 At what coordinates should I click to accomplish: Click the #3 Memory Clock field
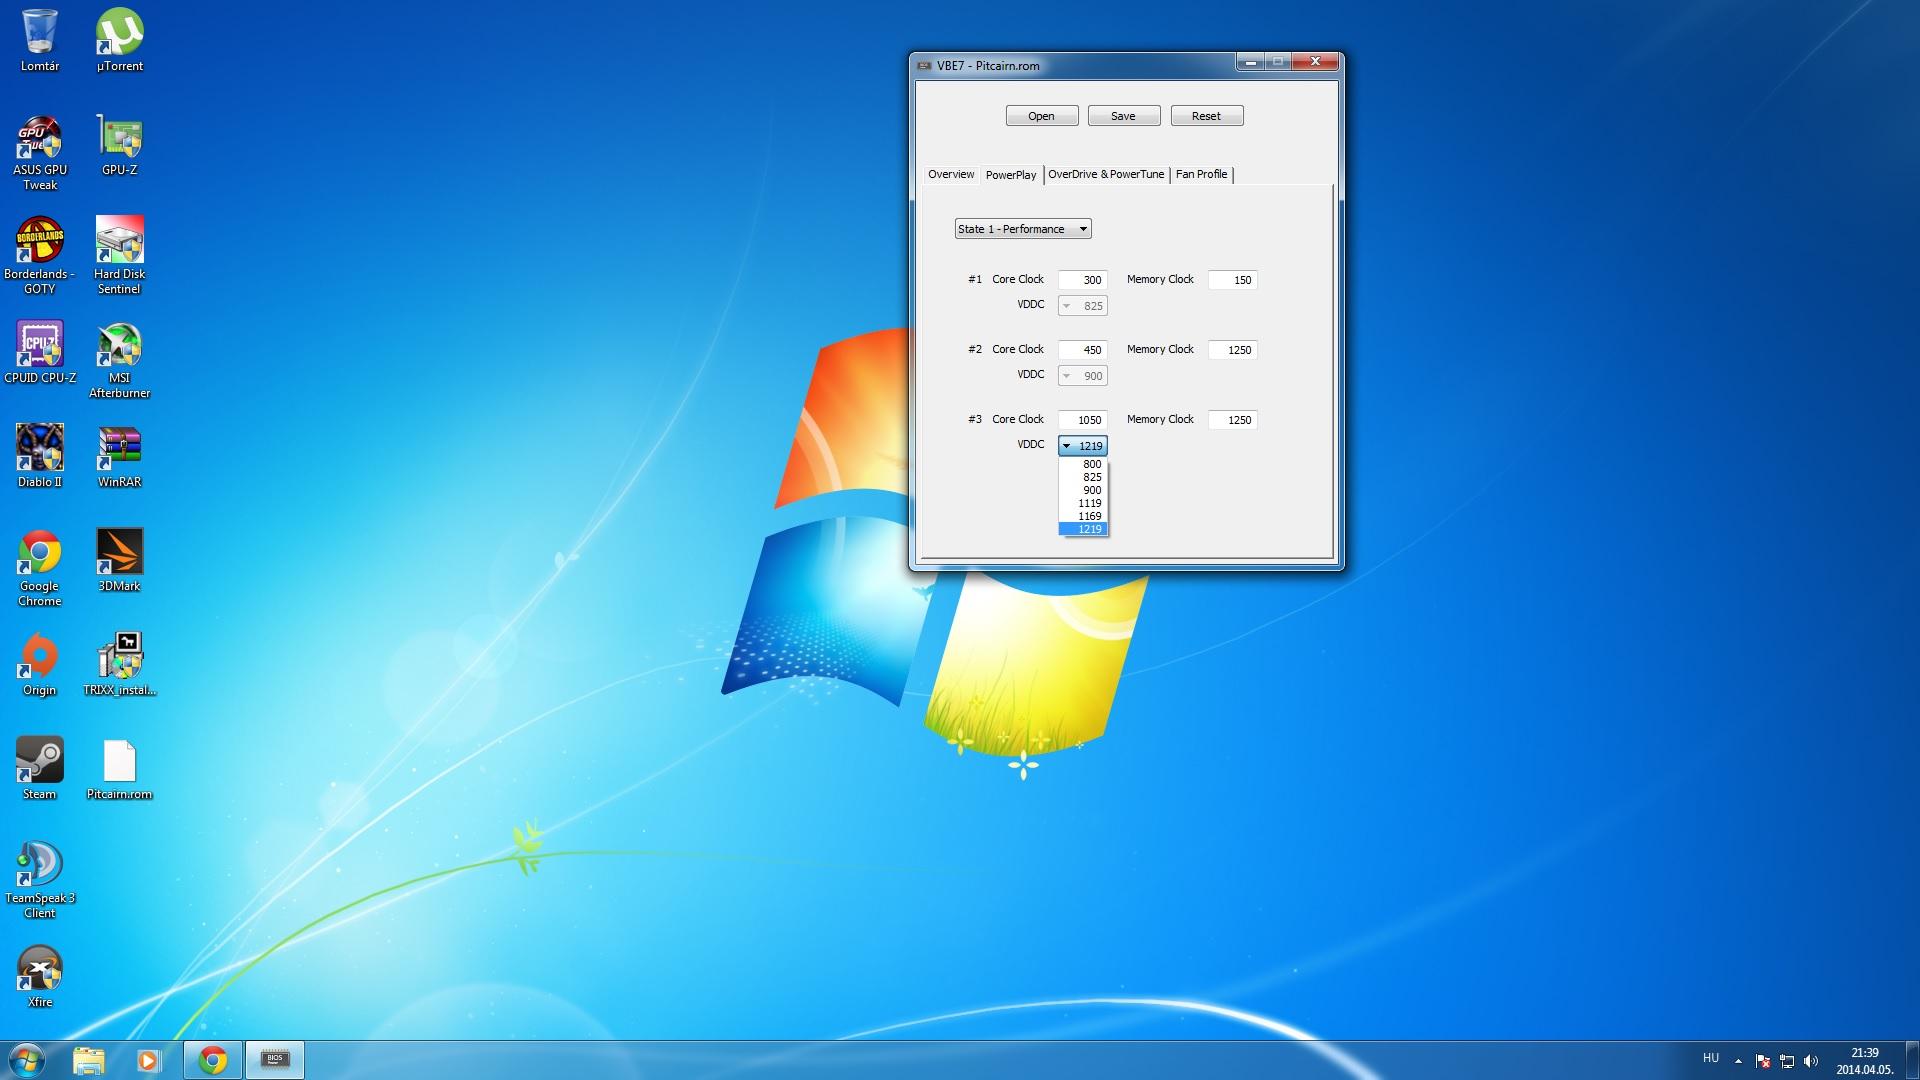pos(1232,420)
